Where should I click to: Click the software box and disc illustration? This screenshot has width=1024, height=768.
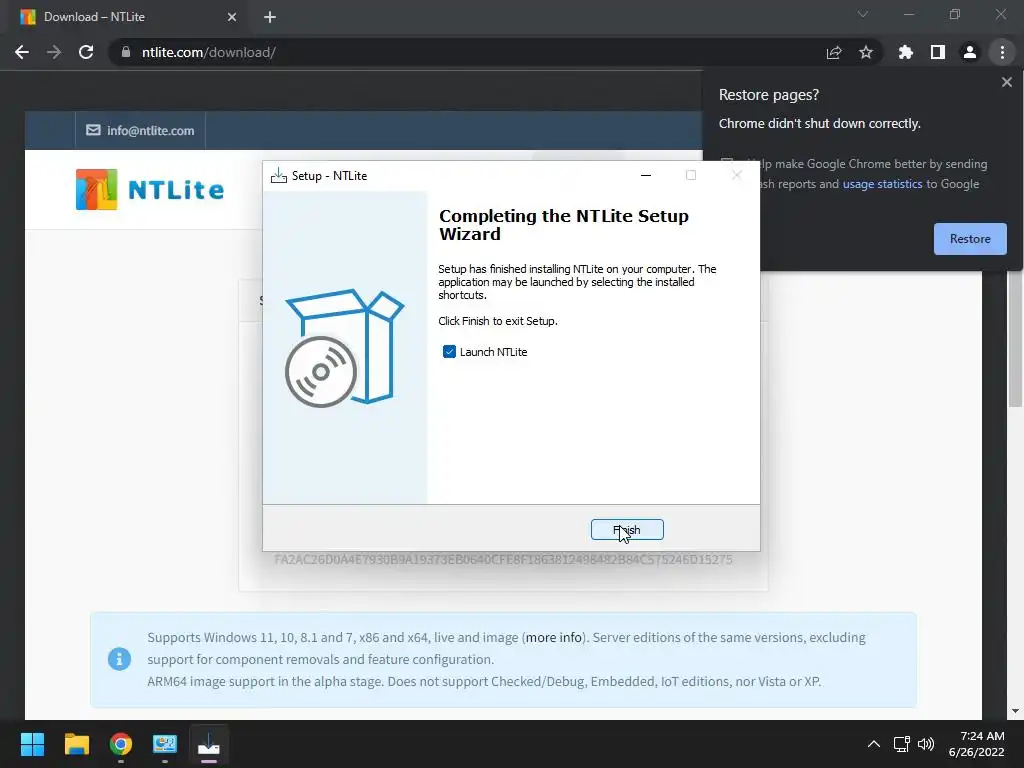tap(344, 347)
